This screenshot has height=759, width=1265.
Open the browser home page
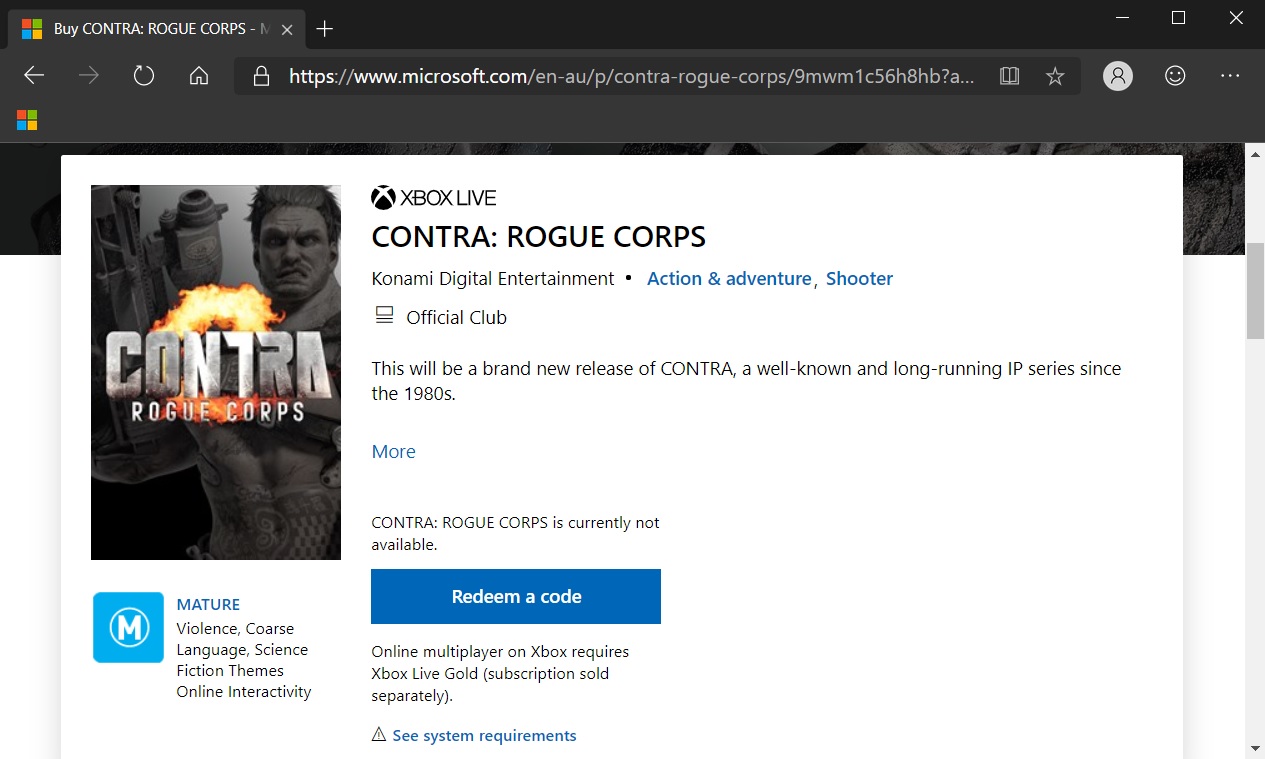tap(199, 76)
